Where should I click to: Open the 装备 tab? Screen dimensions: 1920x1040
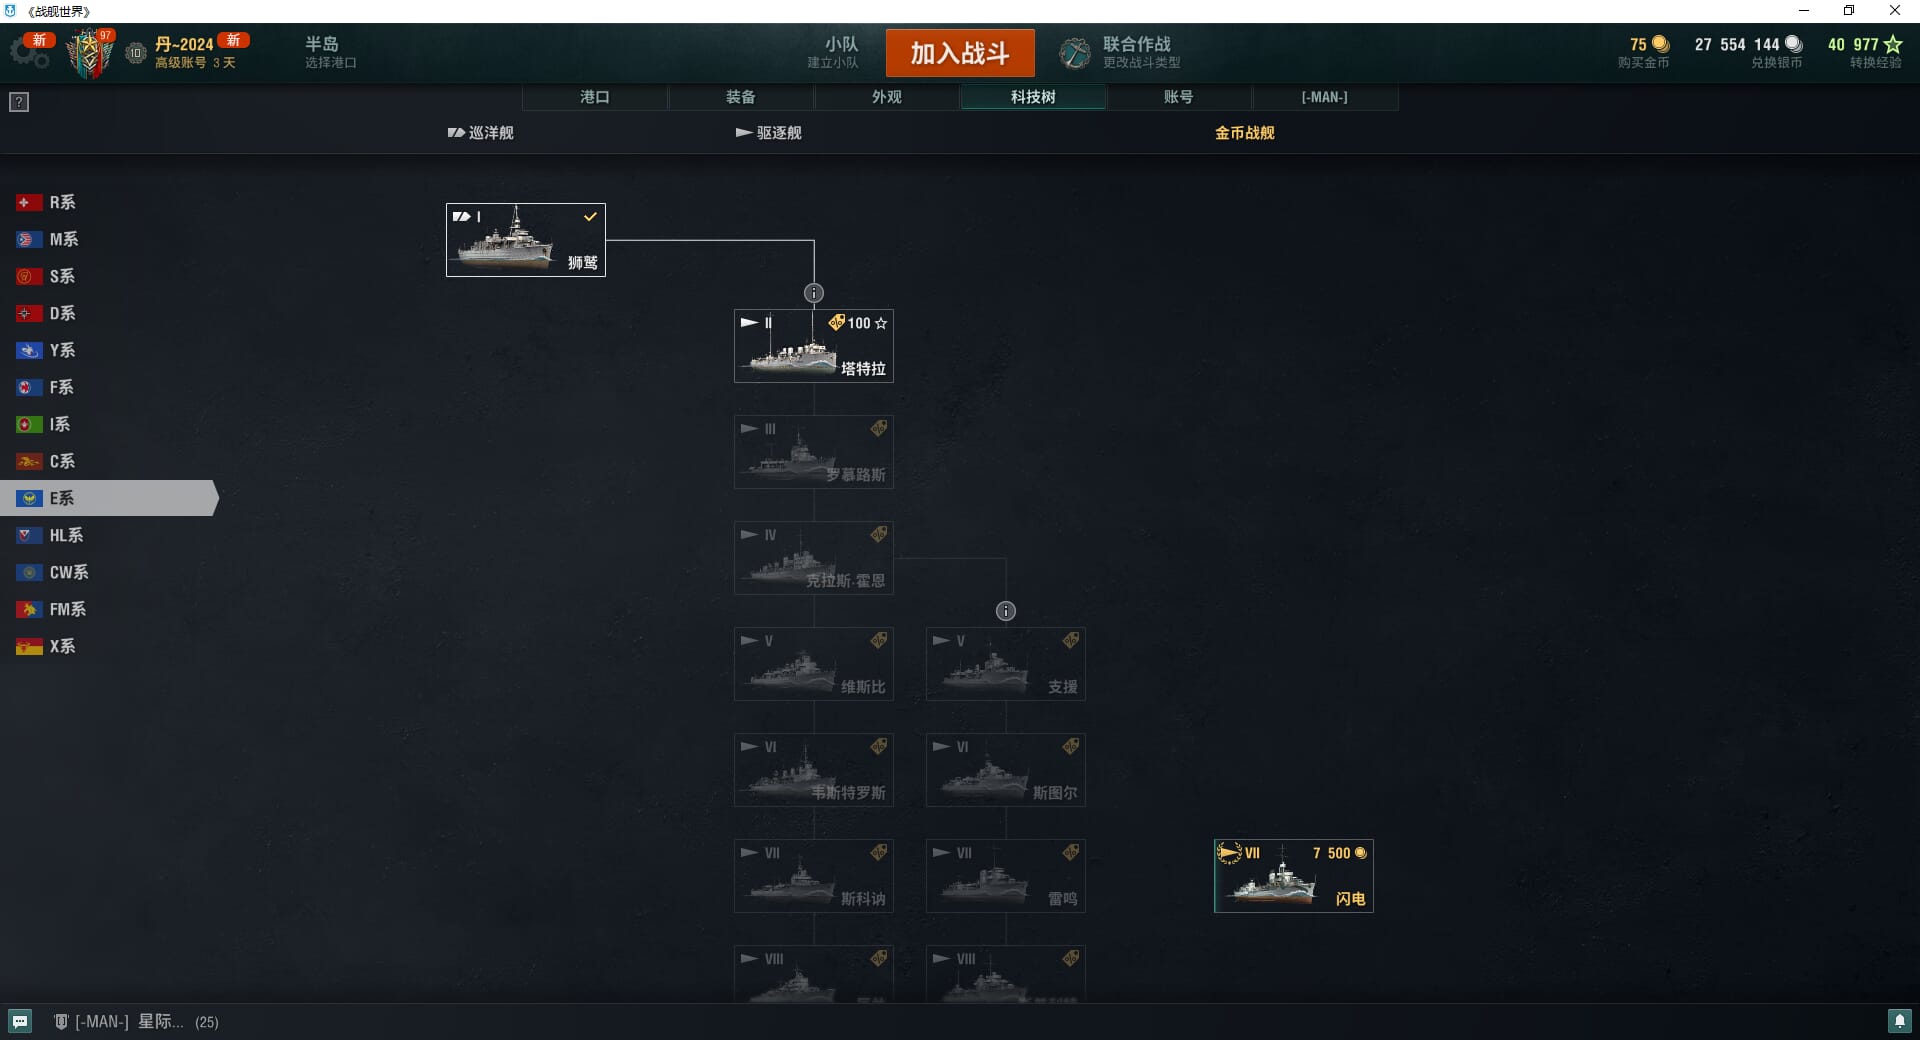click(x=741, y=97)
